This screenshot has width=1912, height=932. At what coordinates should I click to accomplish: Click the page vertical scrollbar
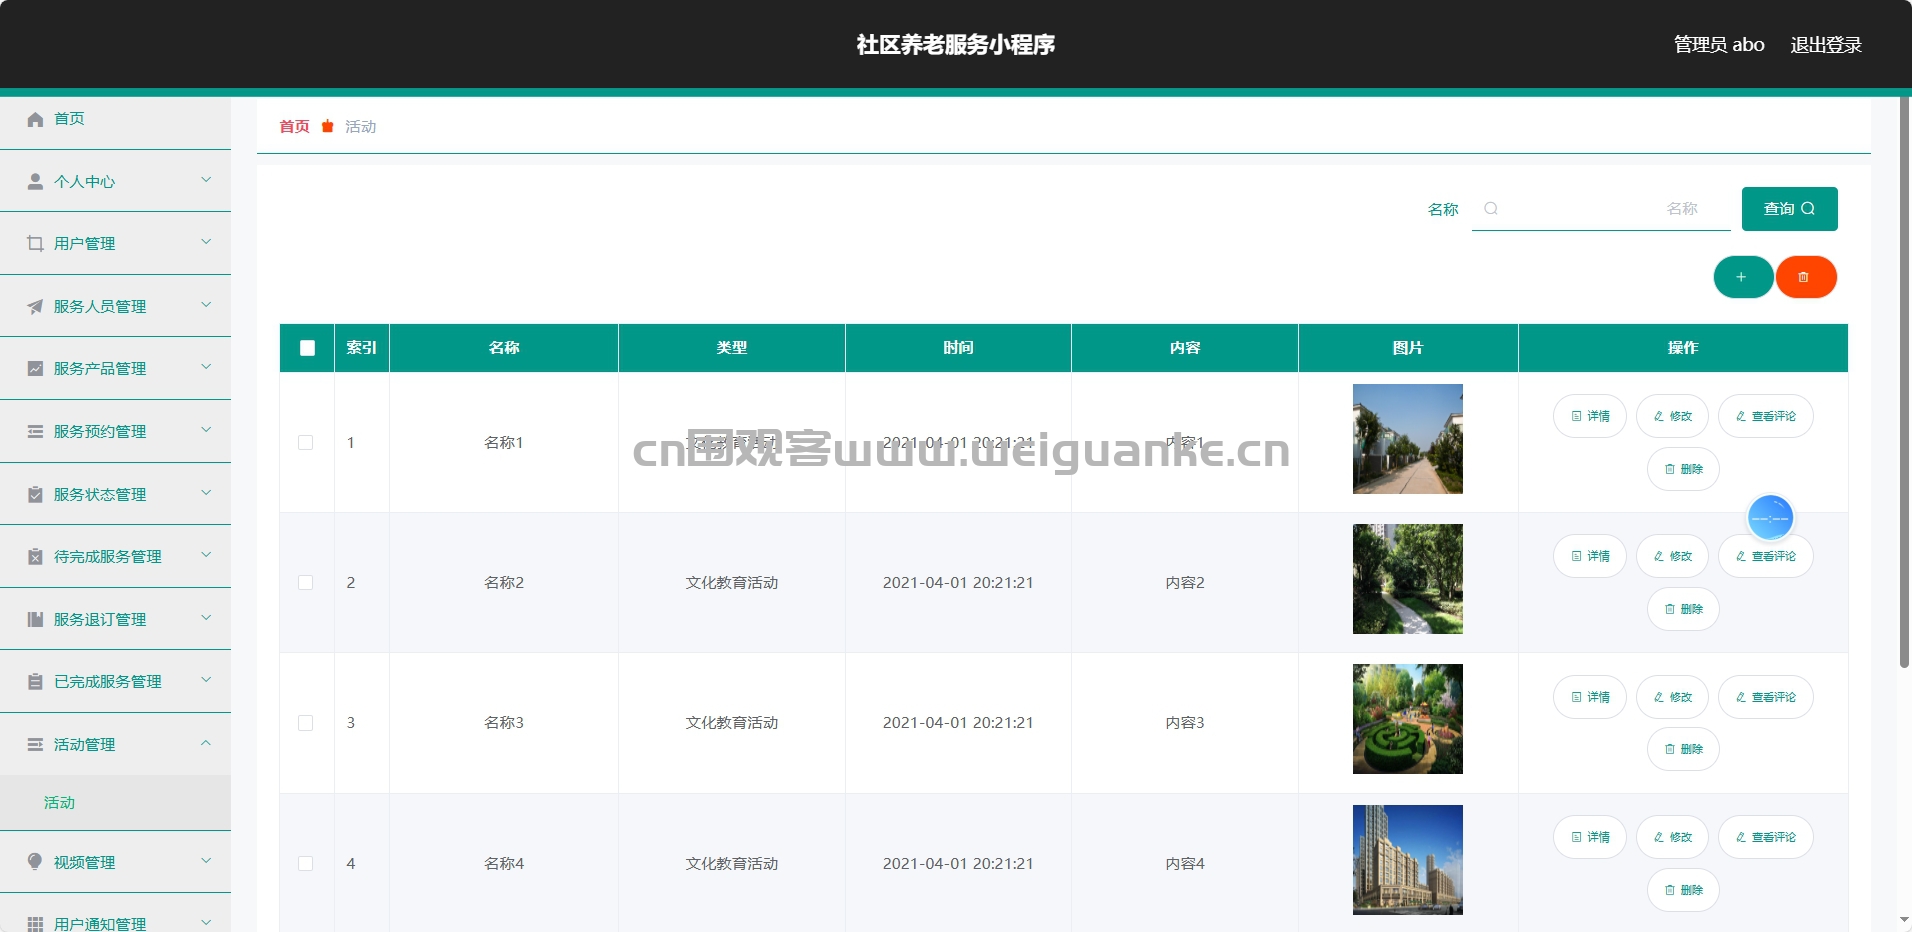1904,383
